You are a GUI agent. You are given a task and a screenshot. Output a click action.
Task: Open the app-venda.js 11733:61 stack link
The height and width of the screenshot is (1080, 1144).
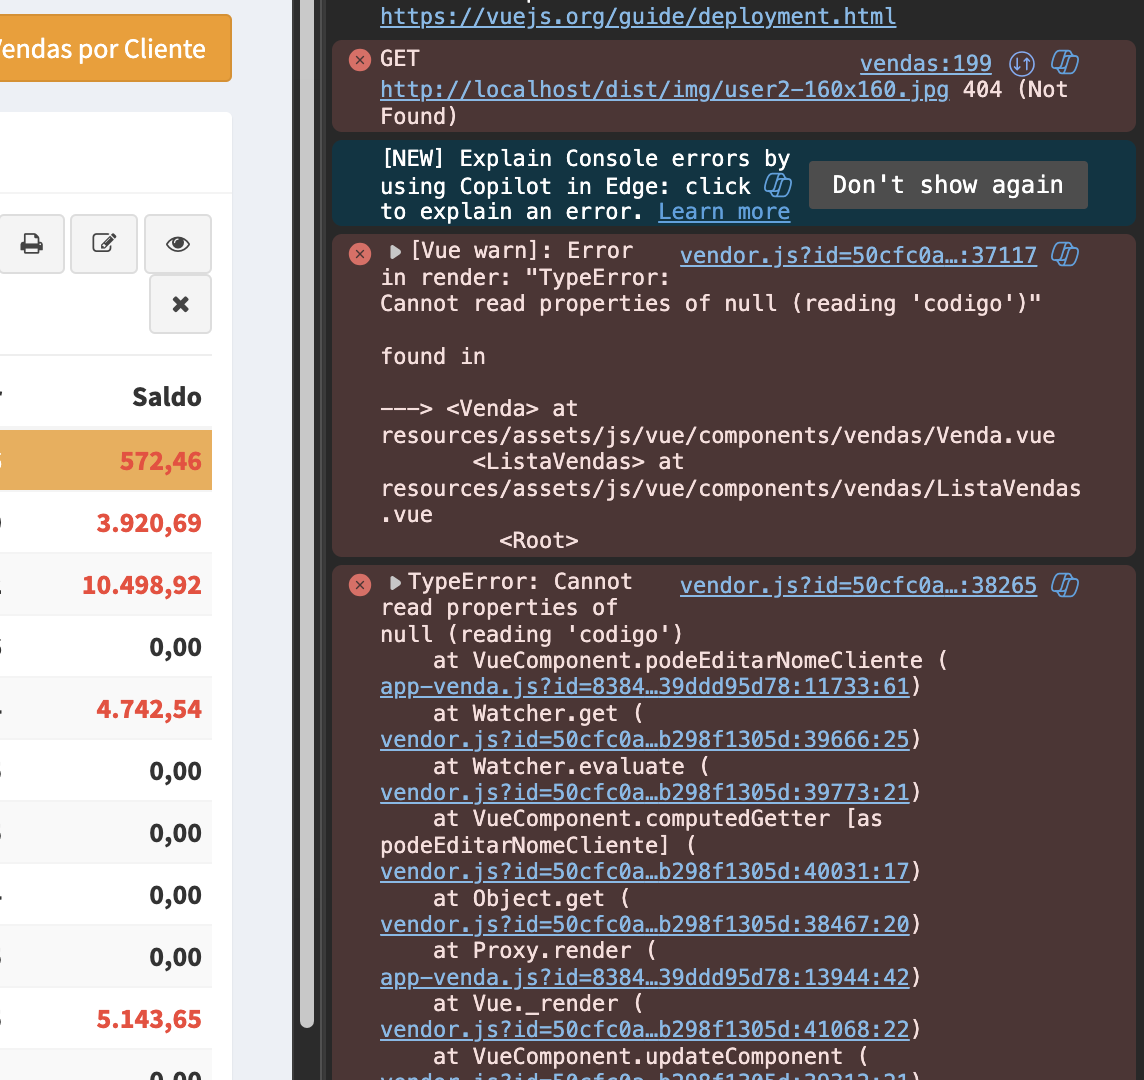tap(644, 687)
